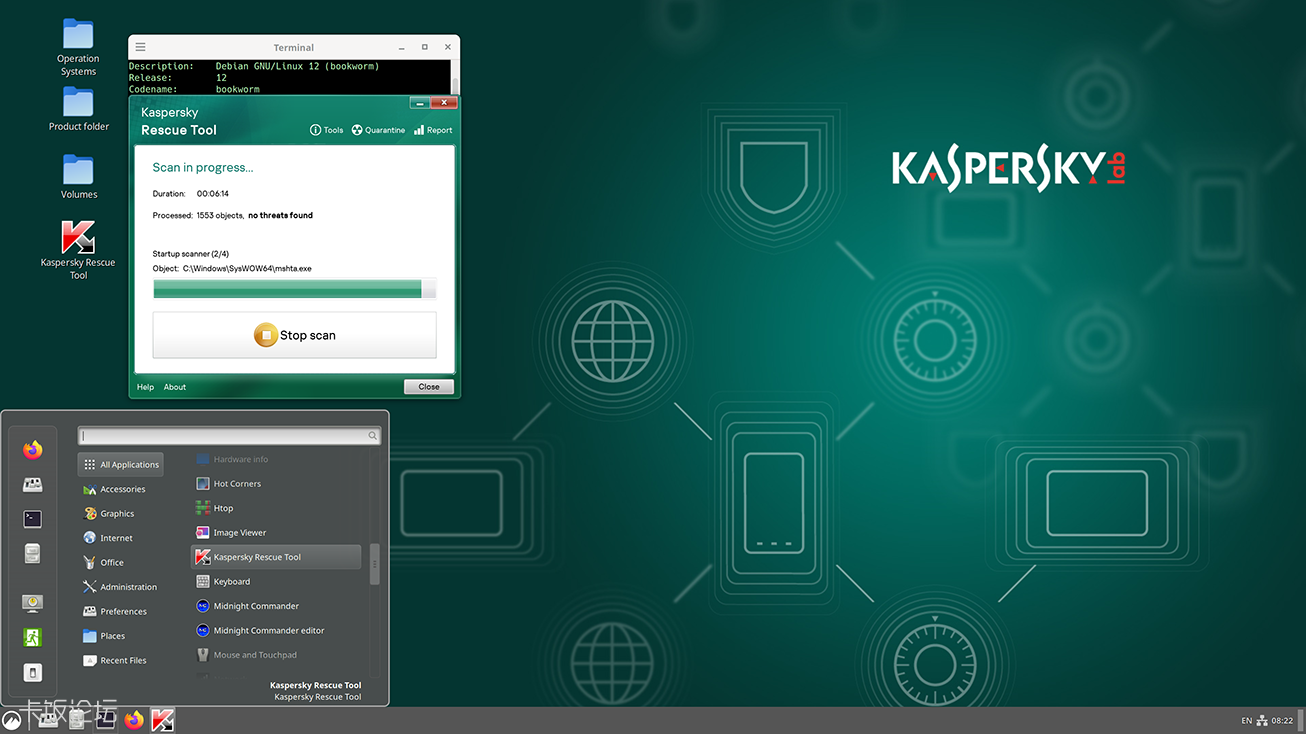Select the All Applications category
The width and height of the screenshot is (1306, 734).
click(120, 465)
